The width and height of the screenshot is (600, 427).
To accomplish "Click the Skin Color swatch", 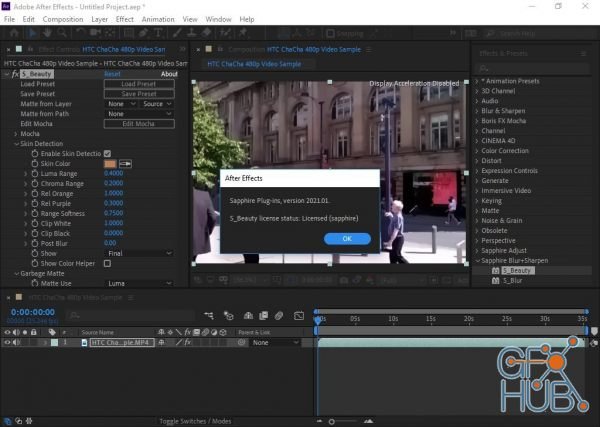I will [110, 164].
